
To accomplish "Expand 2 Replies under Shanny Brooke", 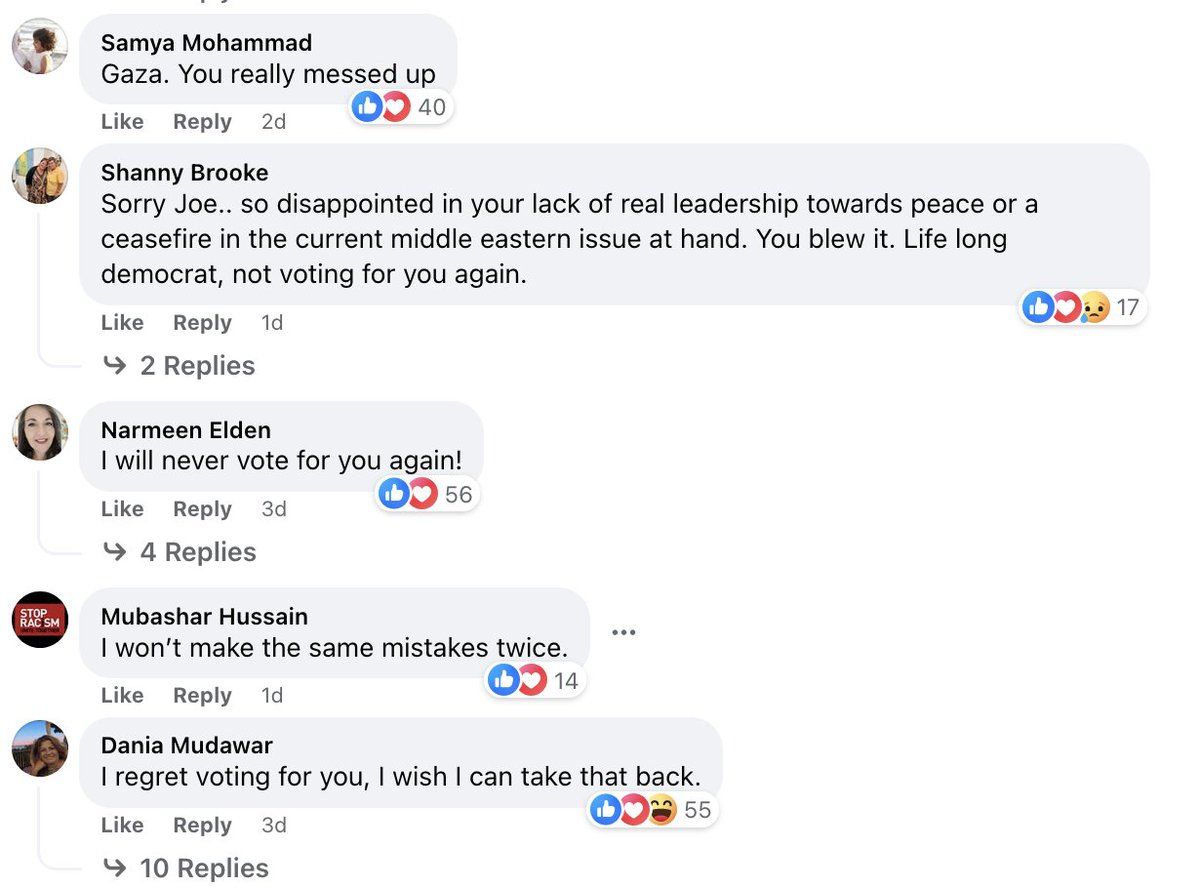I will pyautogui.click(x=197, y=366).
